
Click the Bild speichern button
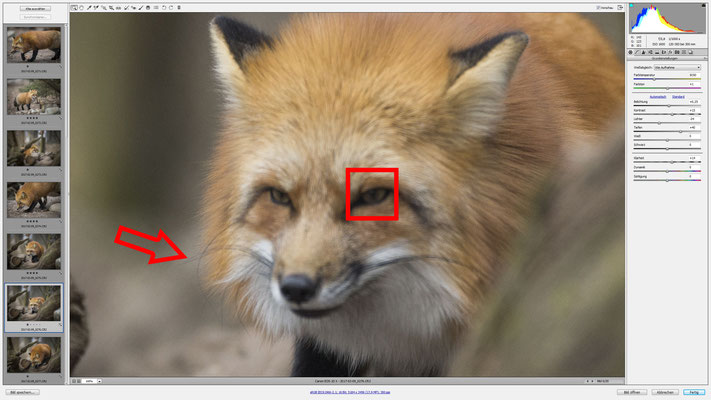point(23,392)
